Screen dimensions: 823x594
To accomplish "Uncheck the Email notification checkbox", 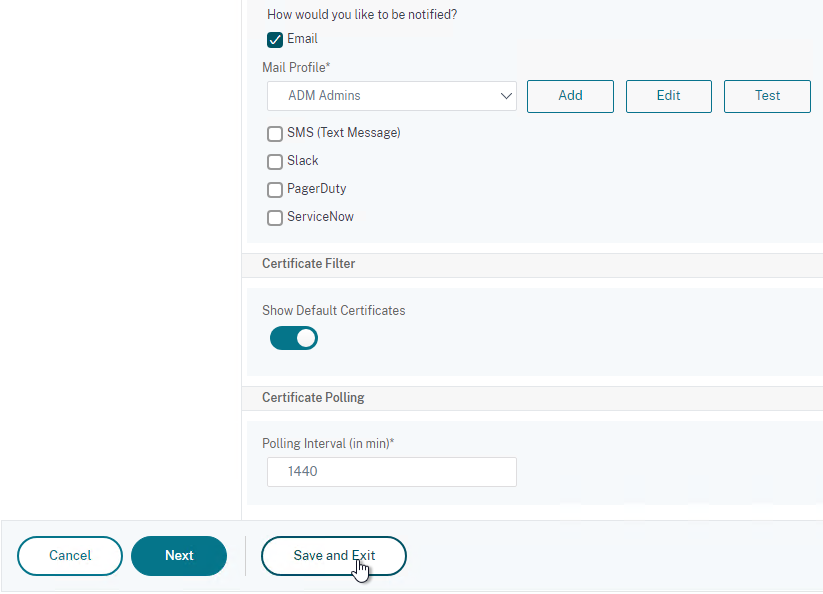I will tap(275, 40).
